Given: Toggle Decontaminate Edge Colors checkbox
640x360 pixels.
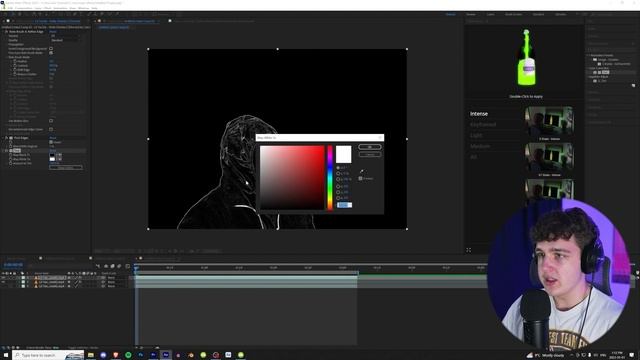Looking at the screenshot, I should point(51,129).
